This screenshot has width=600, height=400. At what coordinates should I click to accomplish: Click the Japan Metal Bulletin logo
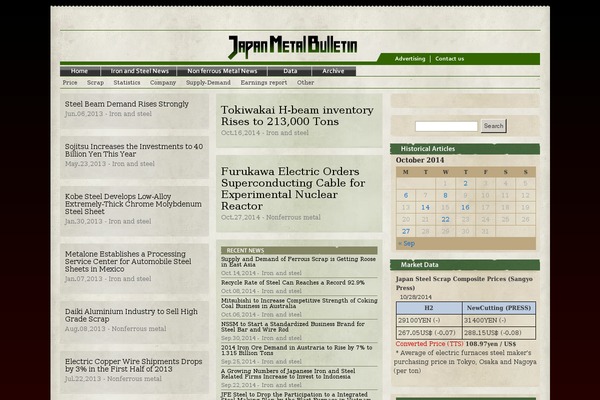pos(292,47)
